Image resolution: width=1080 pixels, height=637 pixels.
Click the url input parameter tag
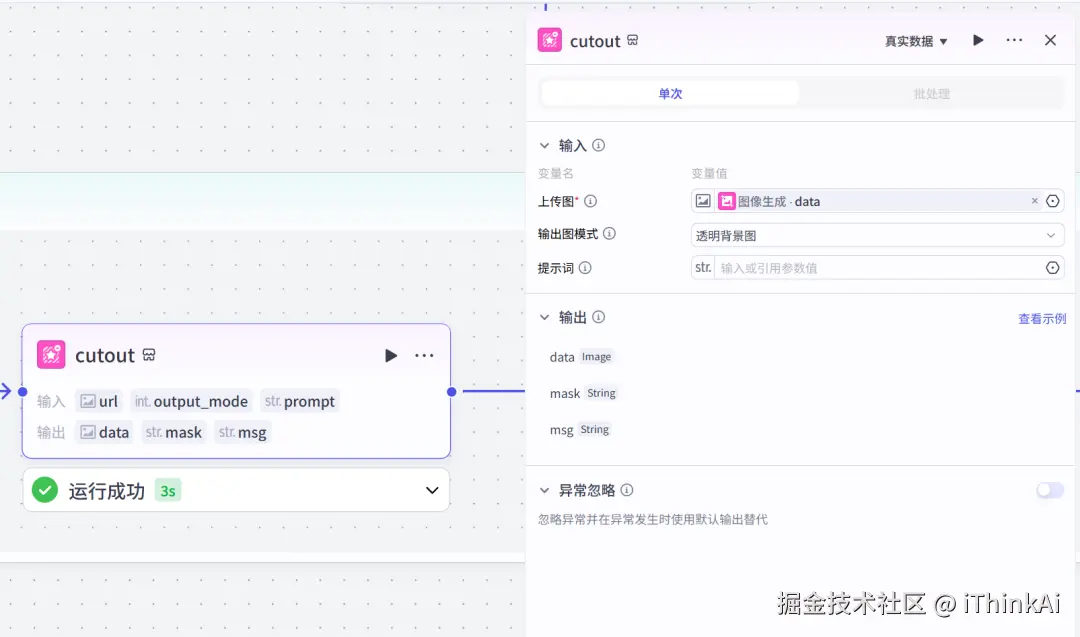coord(99,401)
